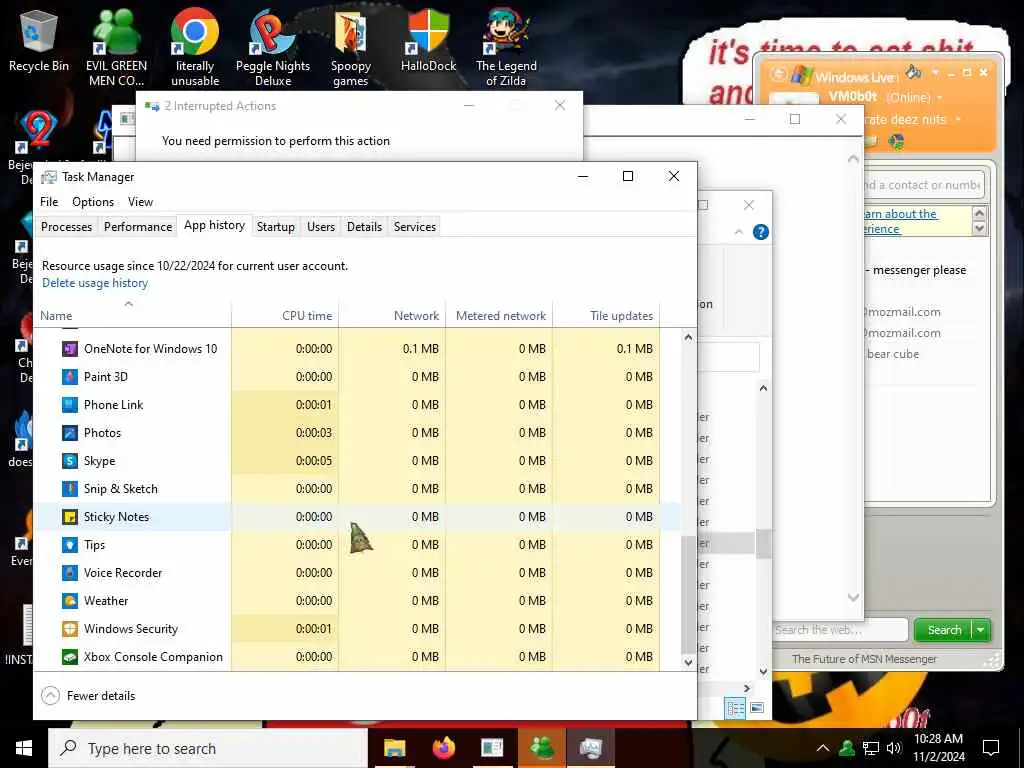Click the 'Type here to search' taskbar box

208,748
